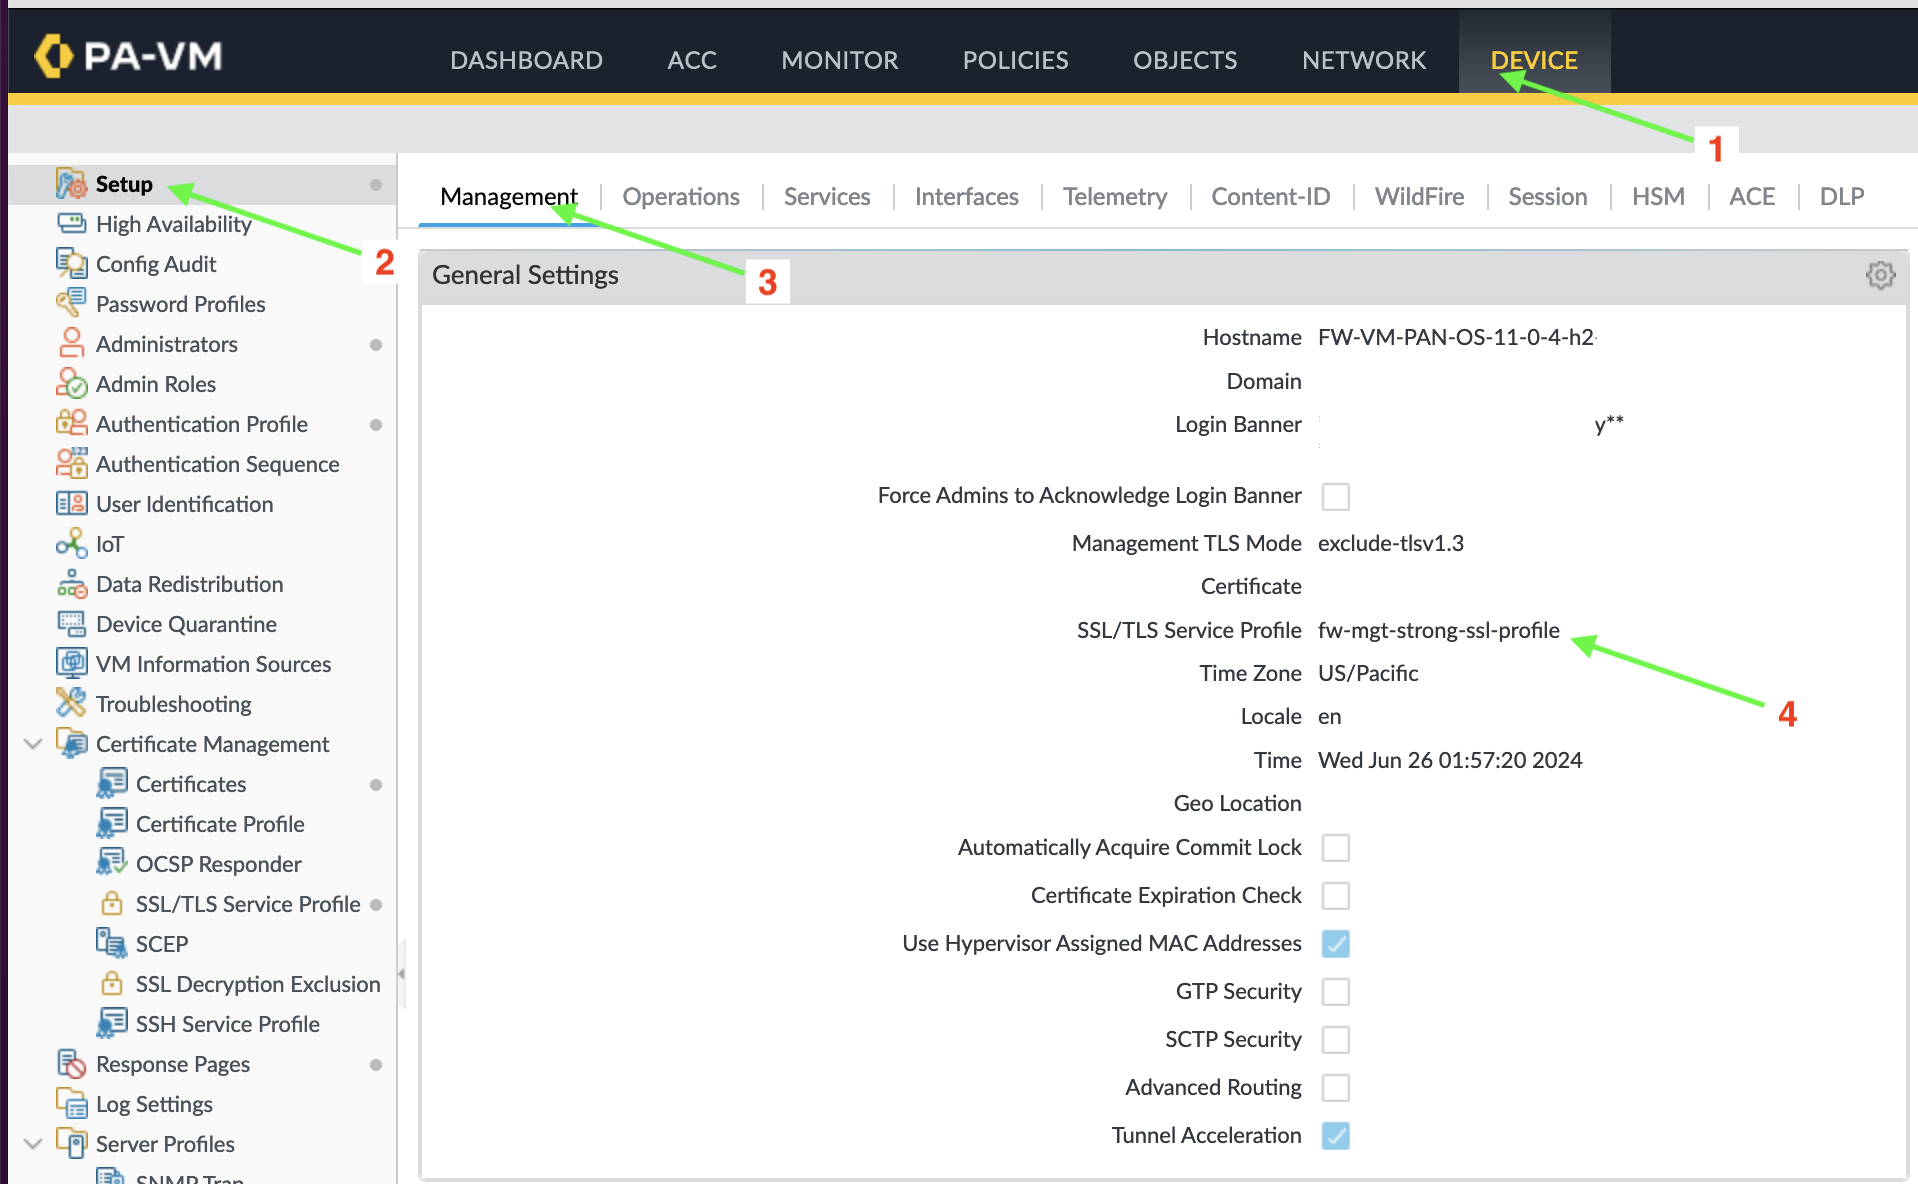Open the NETWORK menu in top bar
The height and width of the screenshot is (1184, 1918).
tap(1362, 59)
